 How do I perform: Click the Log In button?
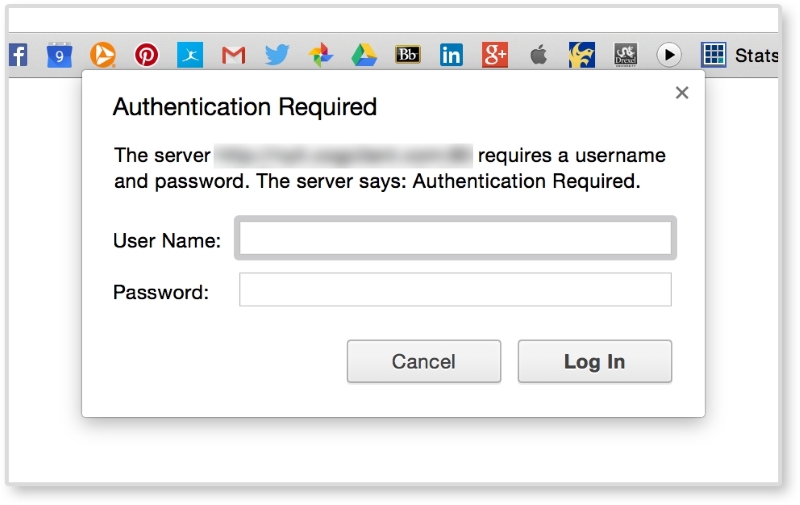tap(595, 361)
